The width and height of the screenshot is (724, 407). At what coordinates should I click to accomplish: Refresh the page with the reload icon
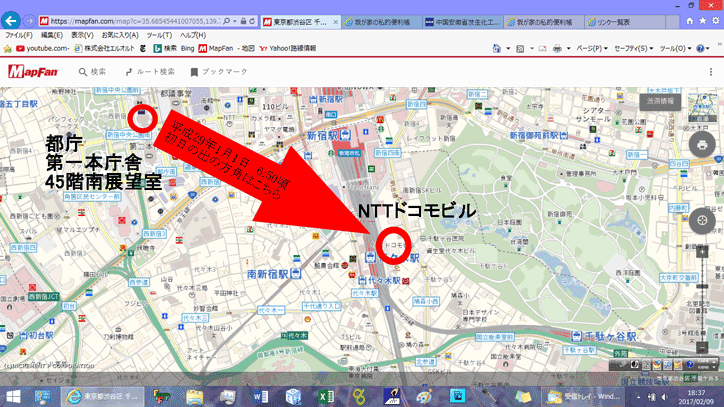click(252, 21)
